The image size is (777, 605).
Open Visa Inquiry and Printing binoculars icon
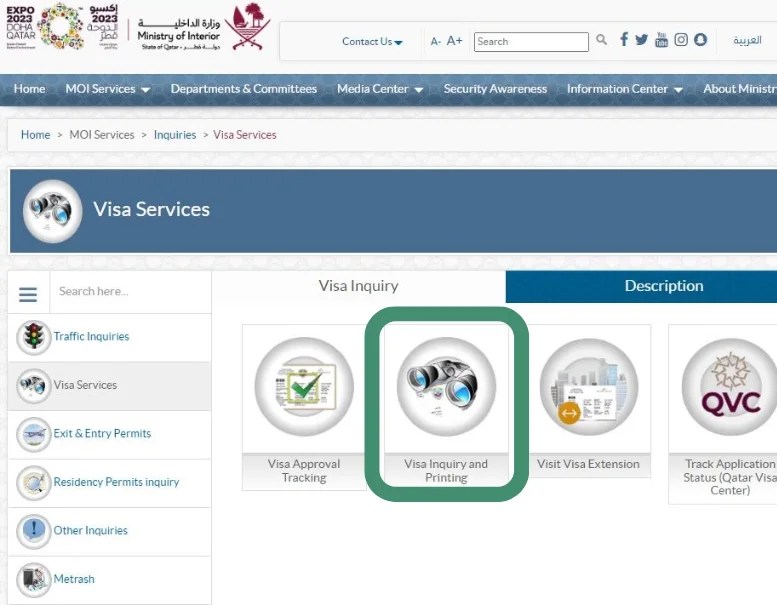click(x=446, y=387)
